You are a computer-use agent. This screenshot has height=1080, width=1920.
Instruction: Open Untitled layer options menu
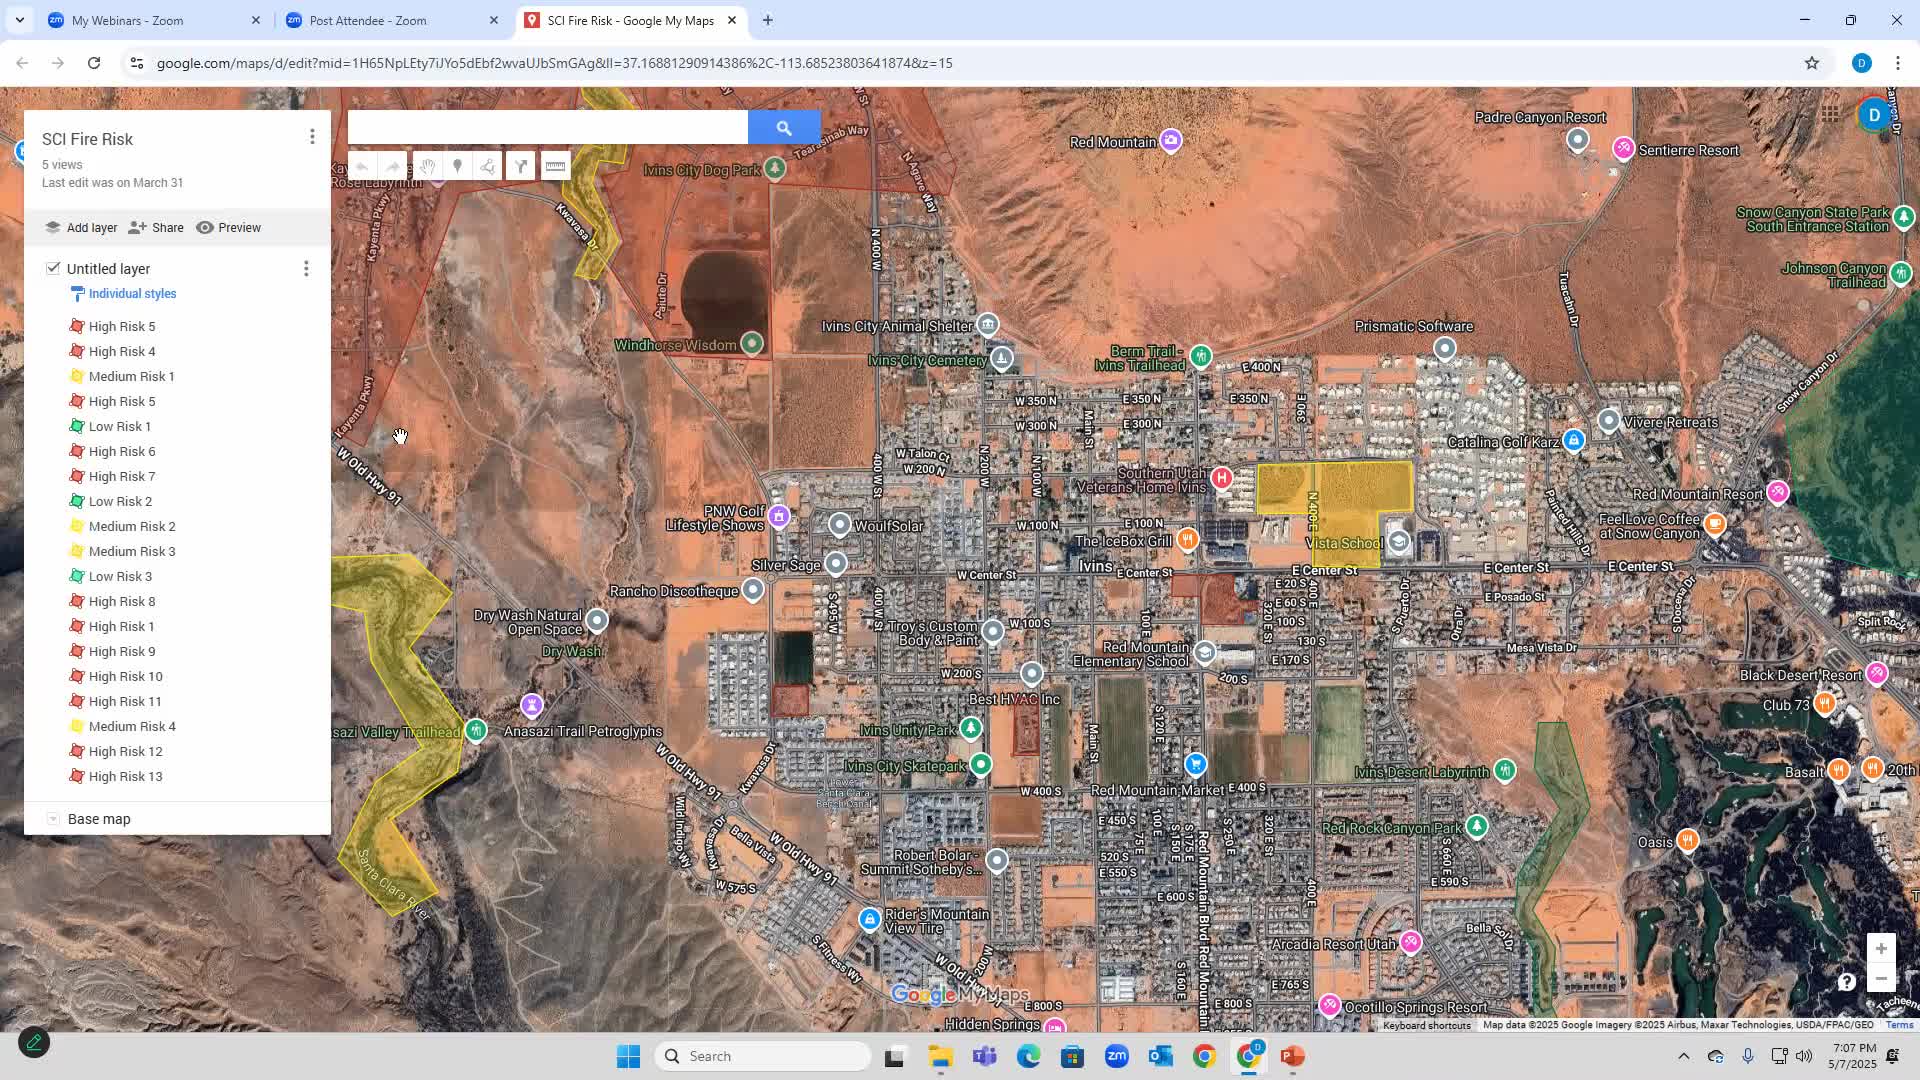pos(306,269)
